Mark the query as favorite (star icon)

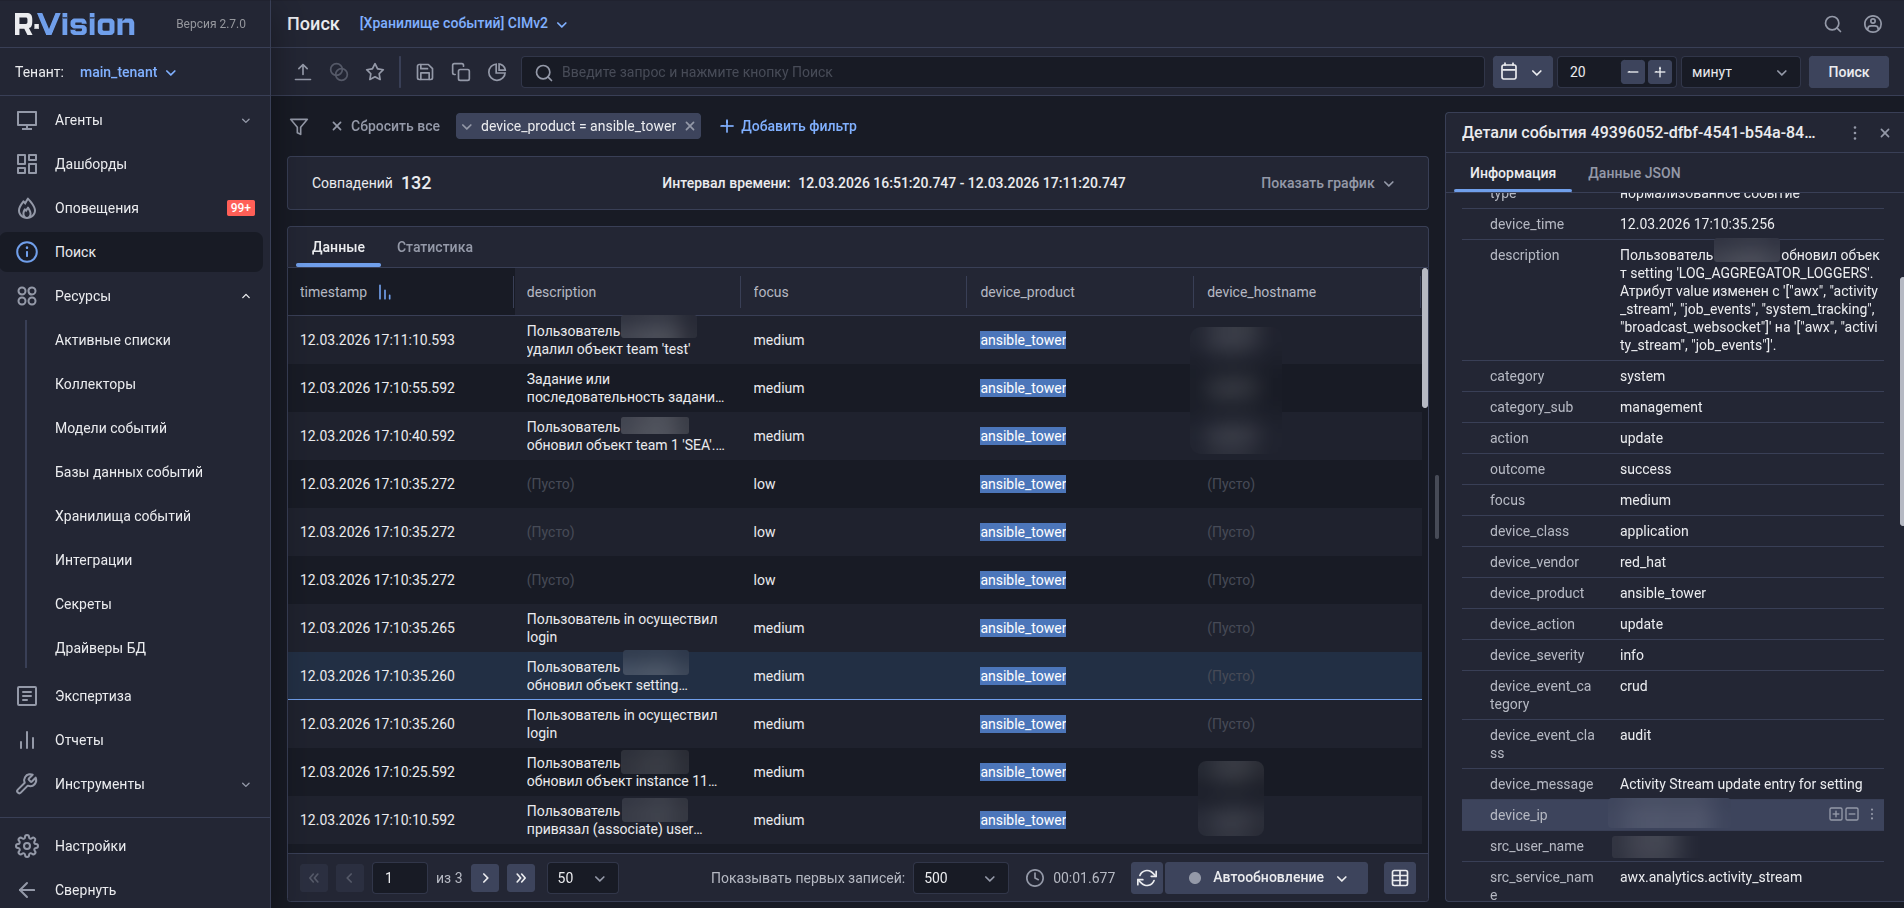[375, 71]
